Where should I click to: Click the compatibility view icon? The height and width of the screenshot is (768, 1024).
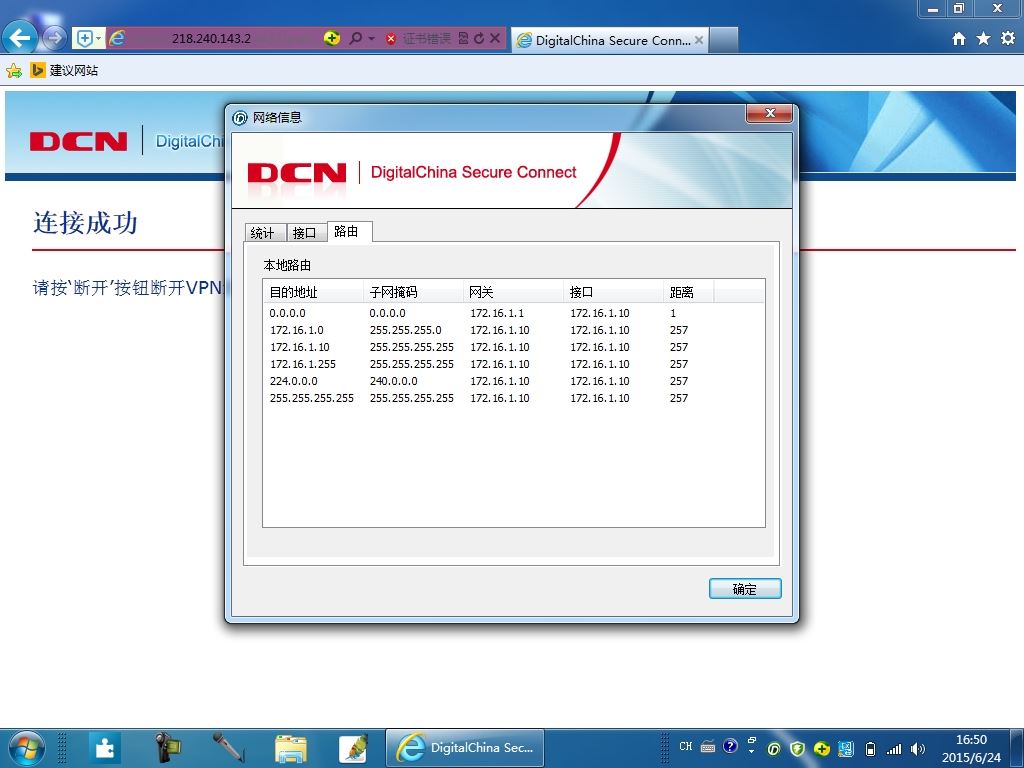tap(463, 39)
